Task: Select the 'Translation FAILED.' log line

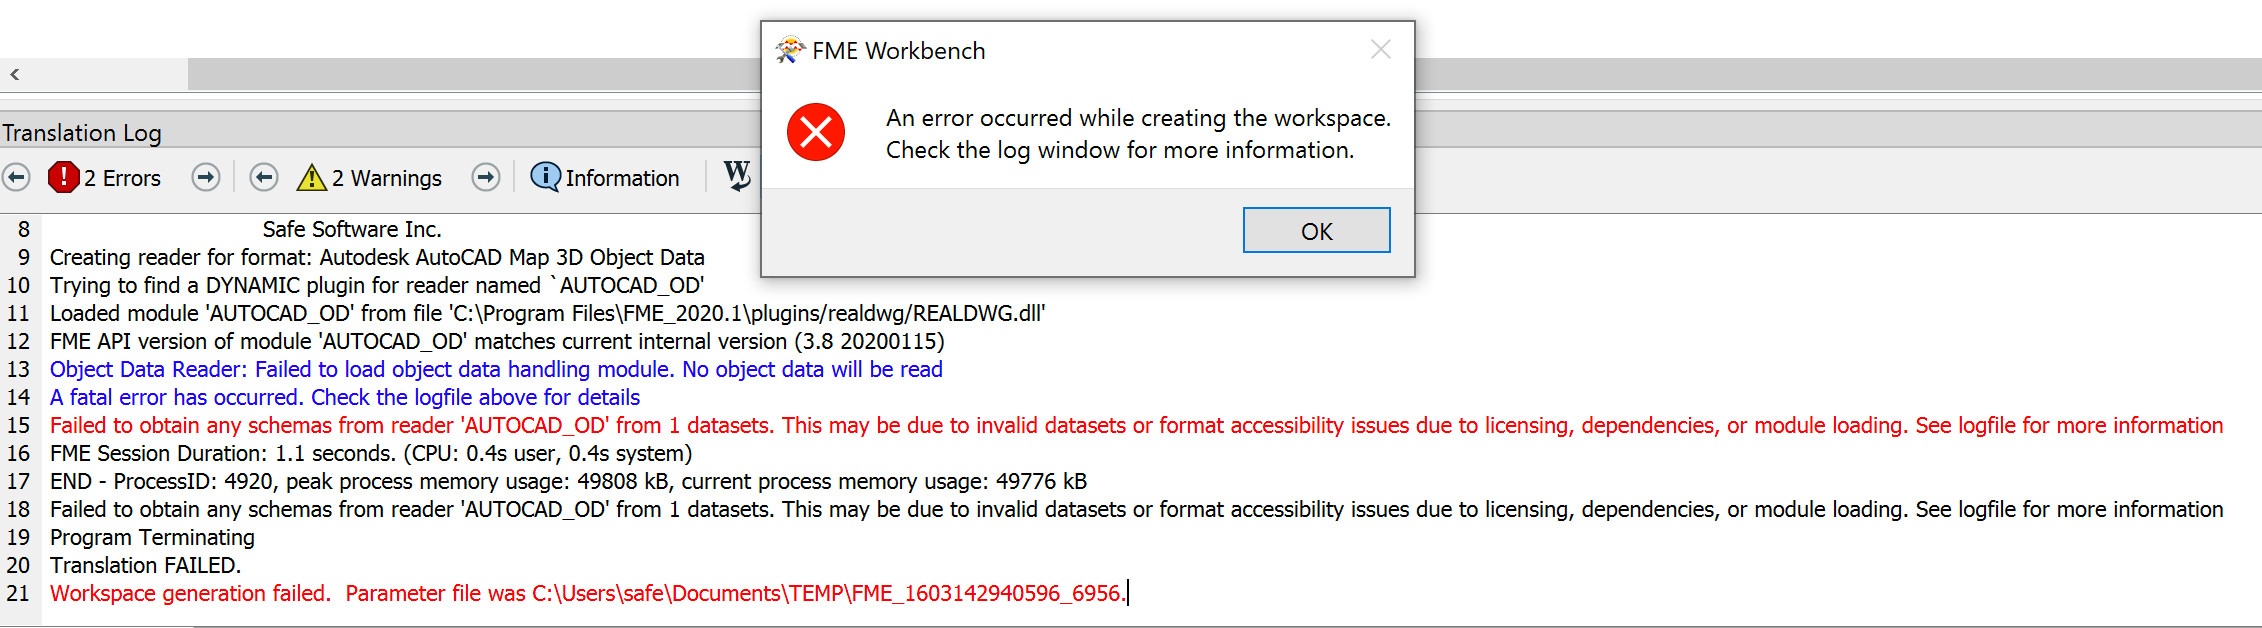Action: 146,565
